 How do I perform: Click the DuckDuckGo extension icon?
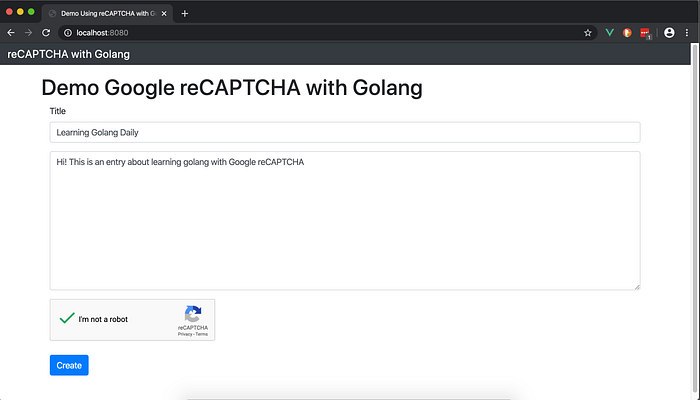tap(627, 33)
